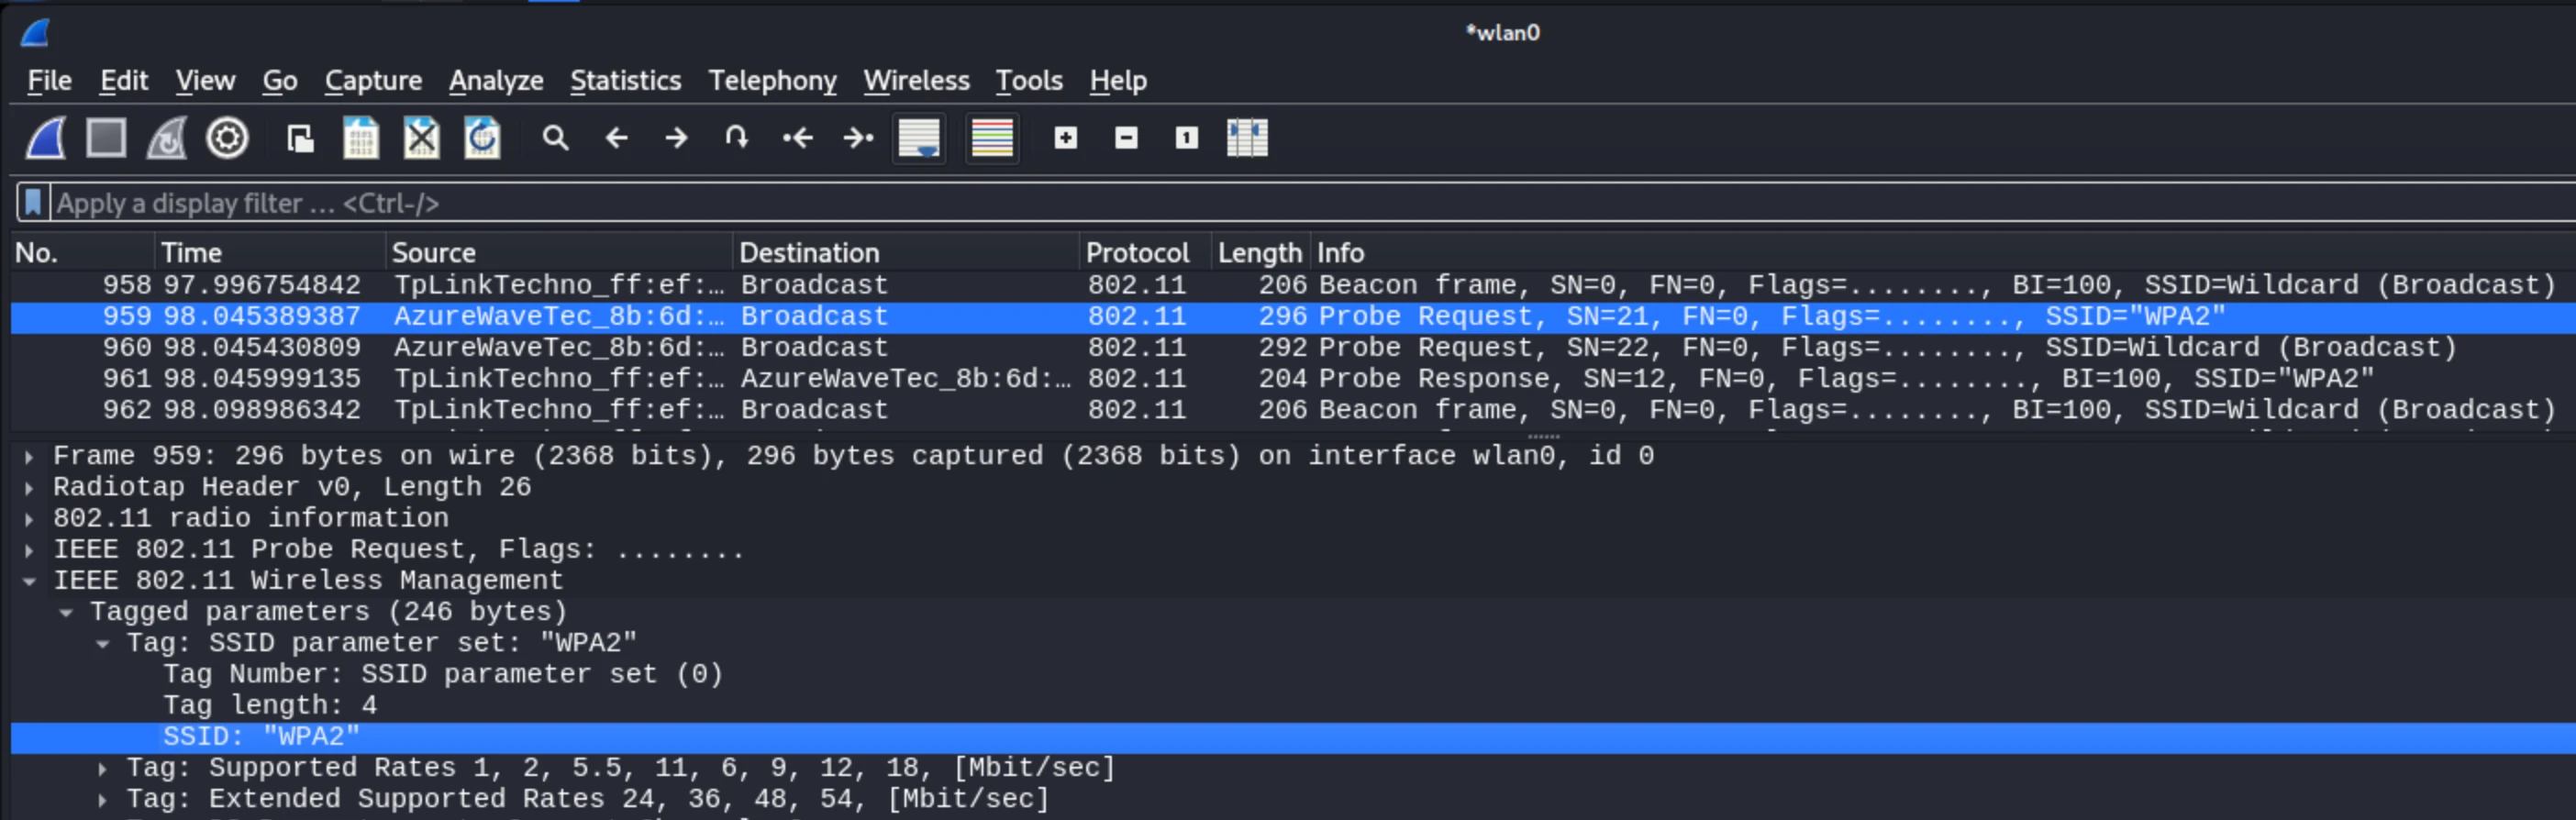Image resolution: width=2576 pixels, height=820 pixels.
Task: Sort packets by Destination column
Action: tap(906, 253)
